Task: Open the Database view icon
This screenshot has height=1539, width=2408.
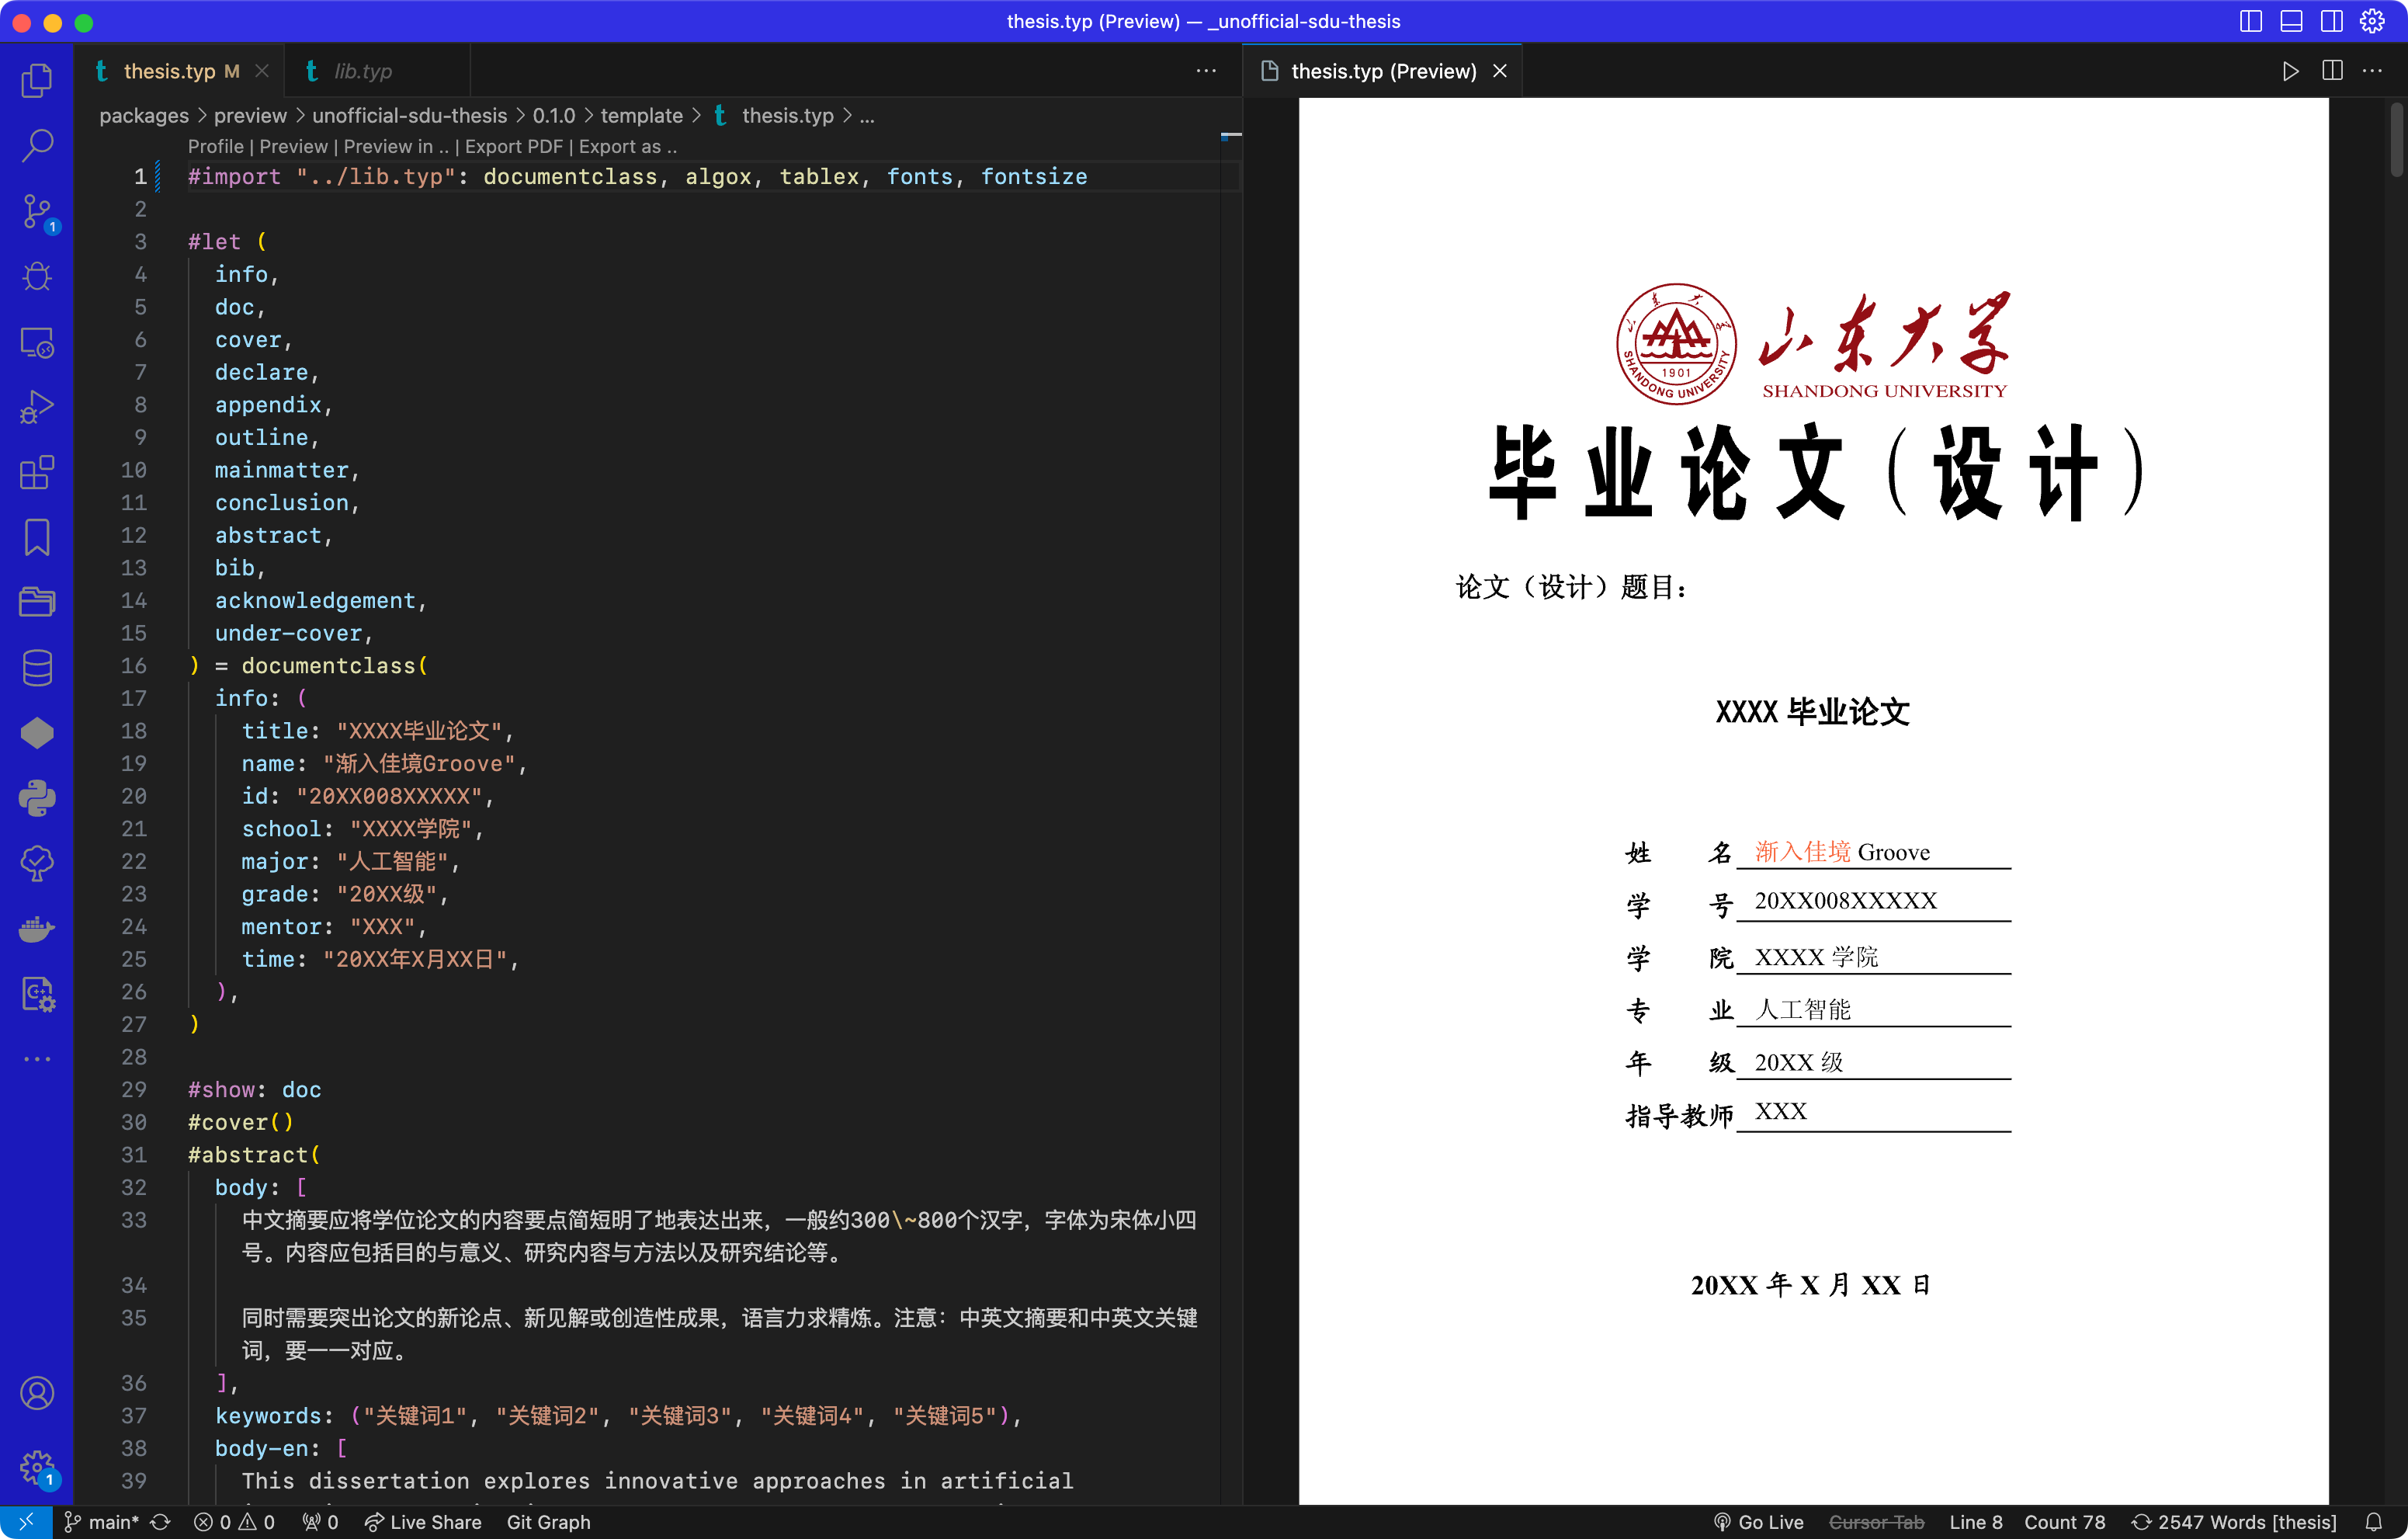Action: click(x=37, y=668)
